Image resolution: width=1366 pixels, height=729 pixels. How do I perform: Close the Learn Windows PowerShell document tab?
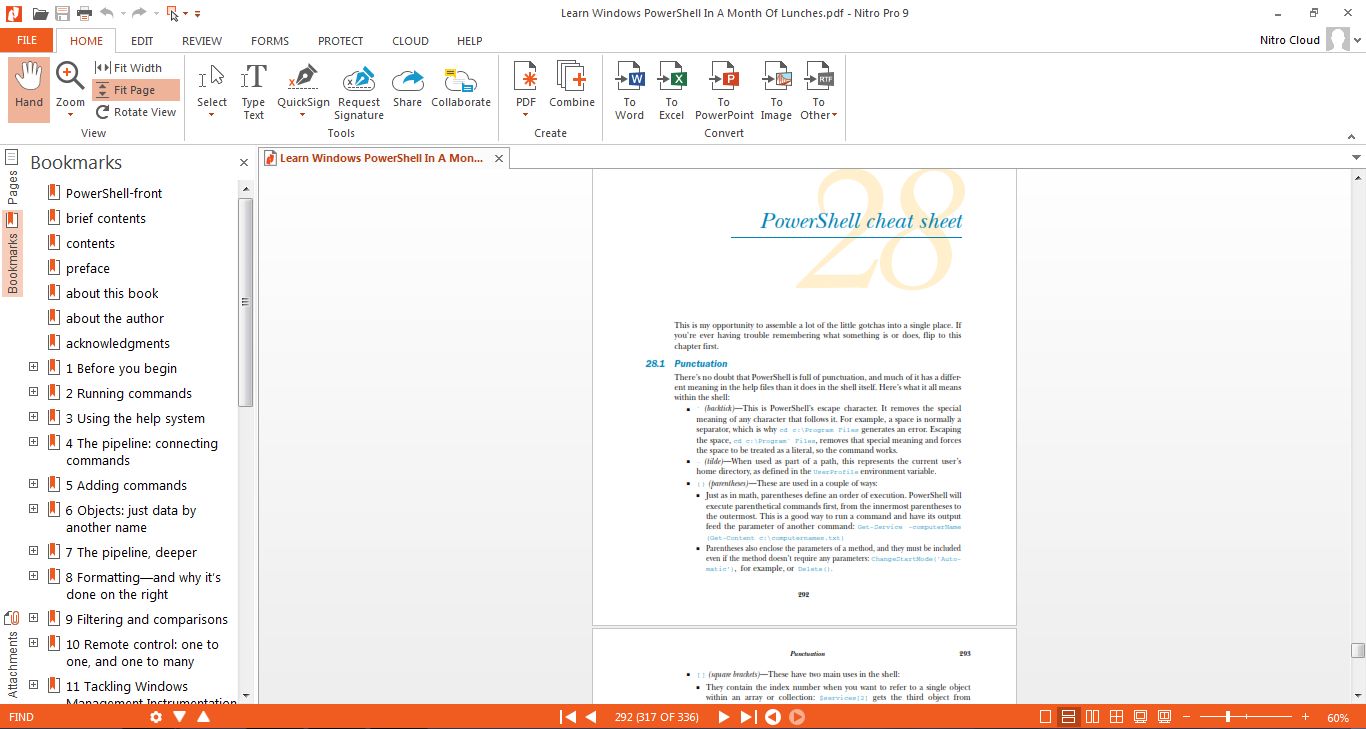[499, 158]
